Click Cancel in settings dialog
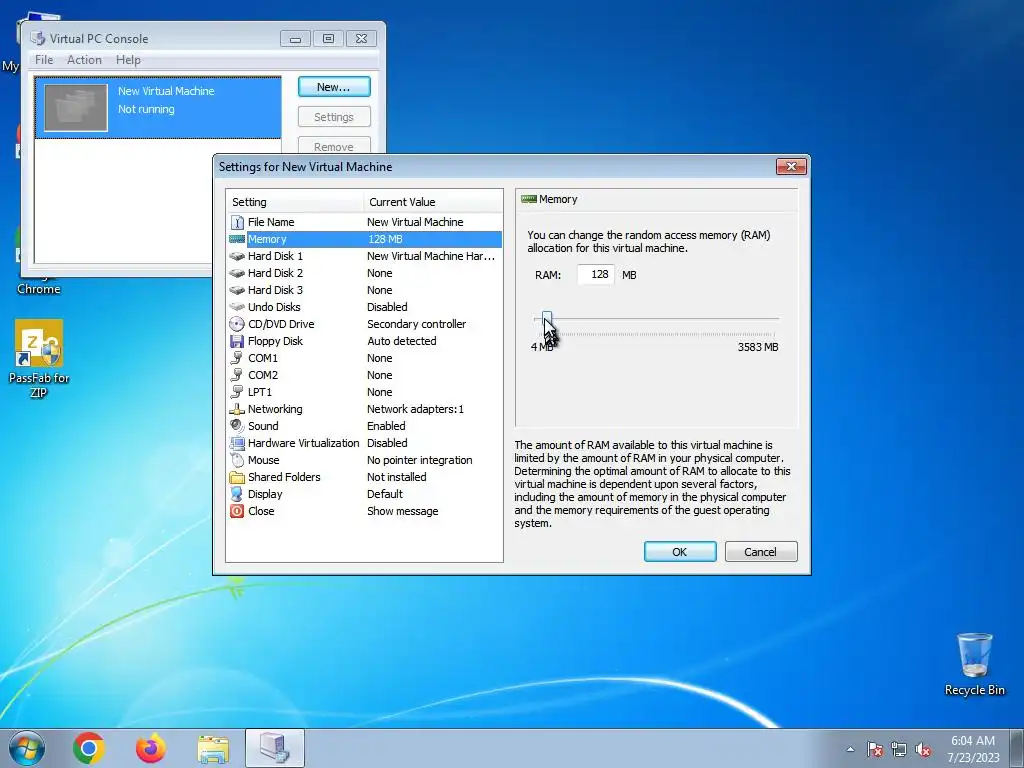1024x768 pixels. 761,552
